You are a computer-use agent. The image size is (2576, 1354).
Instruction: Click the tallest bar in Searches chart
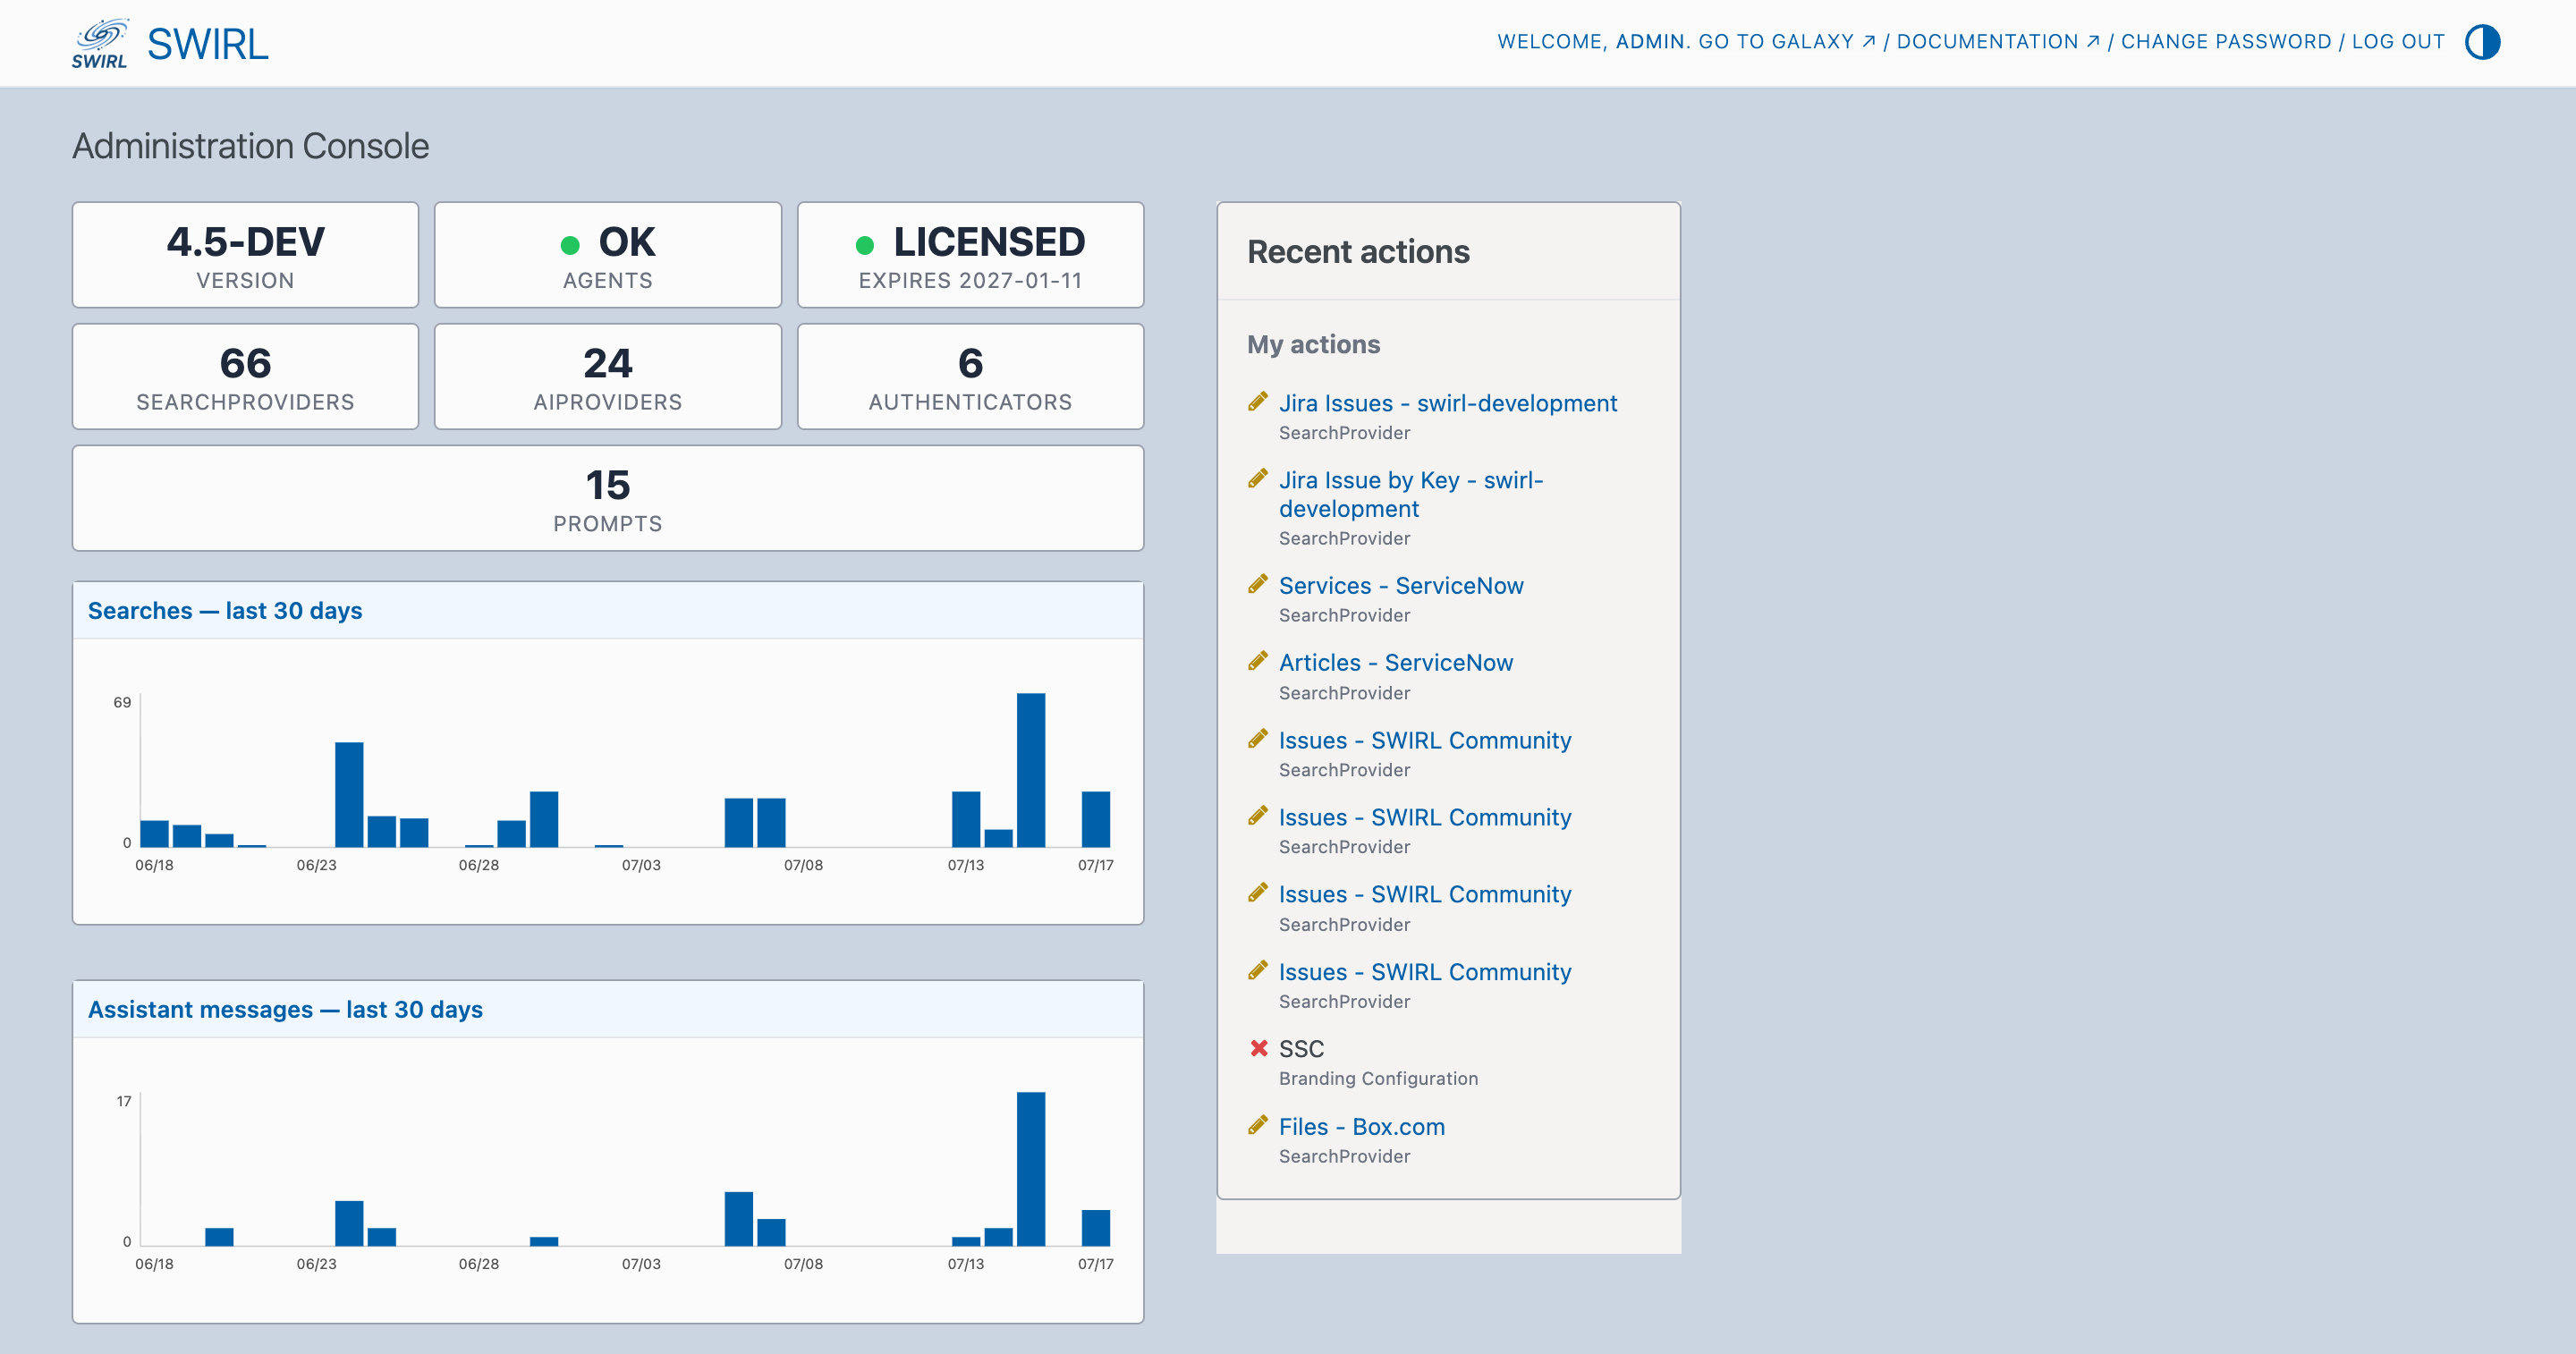tap(1031, 770)
